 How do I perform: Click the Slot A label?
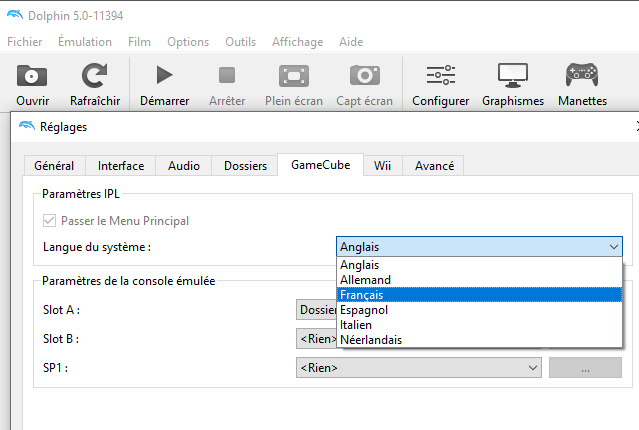(62, 310)
